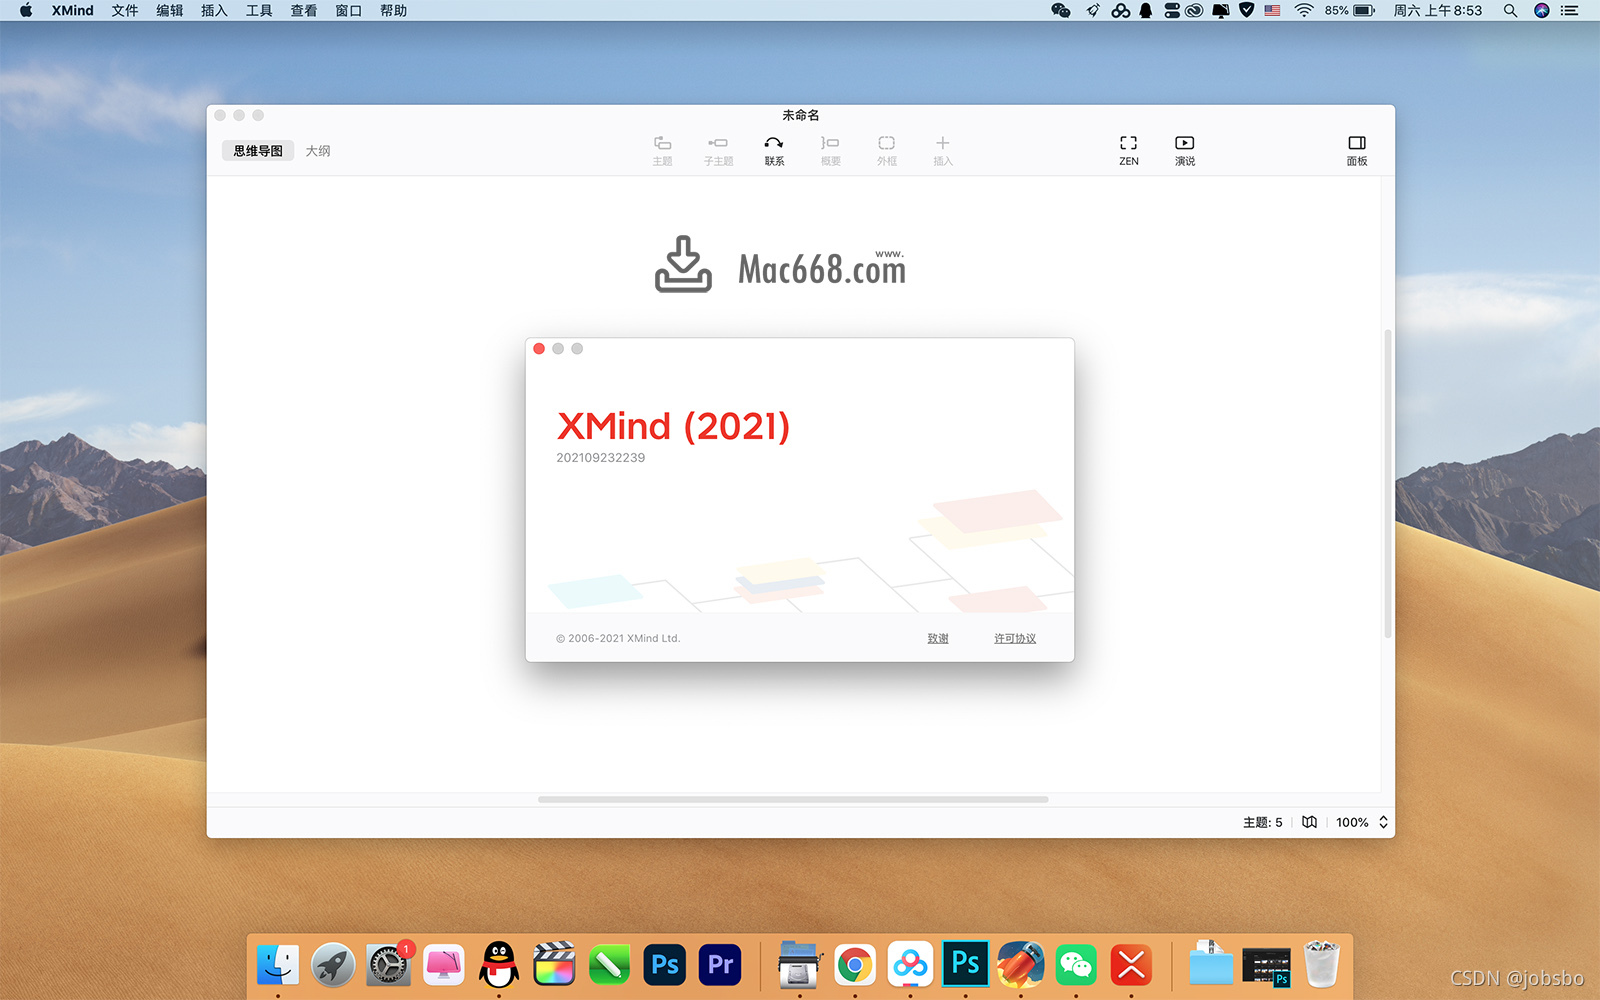Click the horizontal scrollbar of the canvas
The image size is (1600, 1000).
click(793, 800)
